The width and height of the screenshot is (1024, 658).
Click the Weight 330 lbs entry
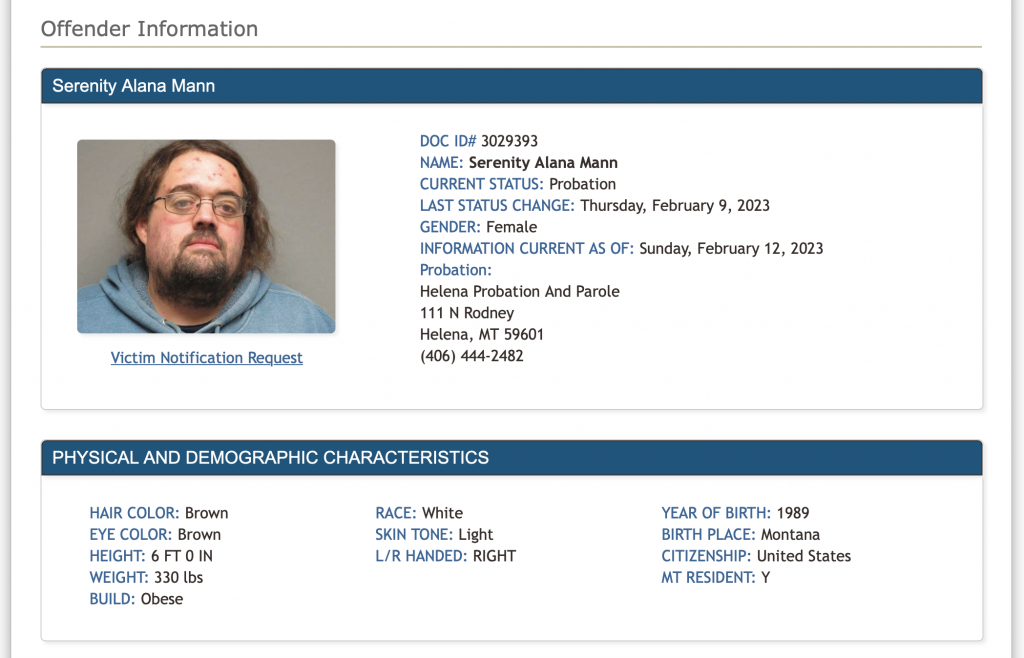(146, 578)
